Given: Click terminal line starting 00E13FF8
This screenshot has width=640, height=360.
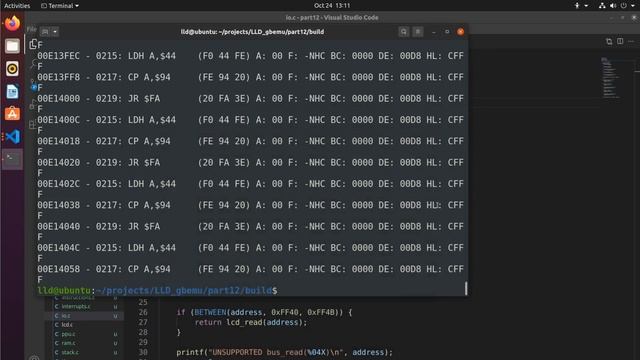Looking at the screenshot, I should pos(250,77).
